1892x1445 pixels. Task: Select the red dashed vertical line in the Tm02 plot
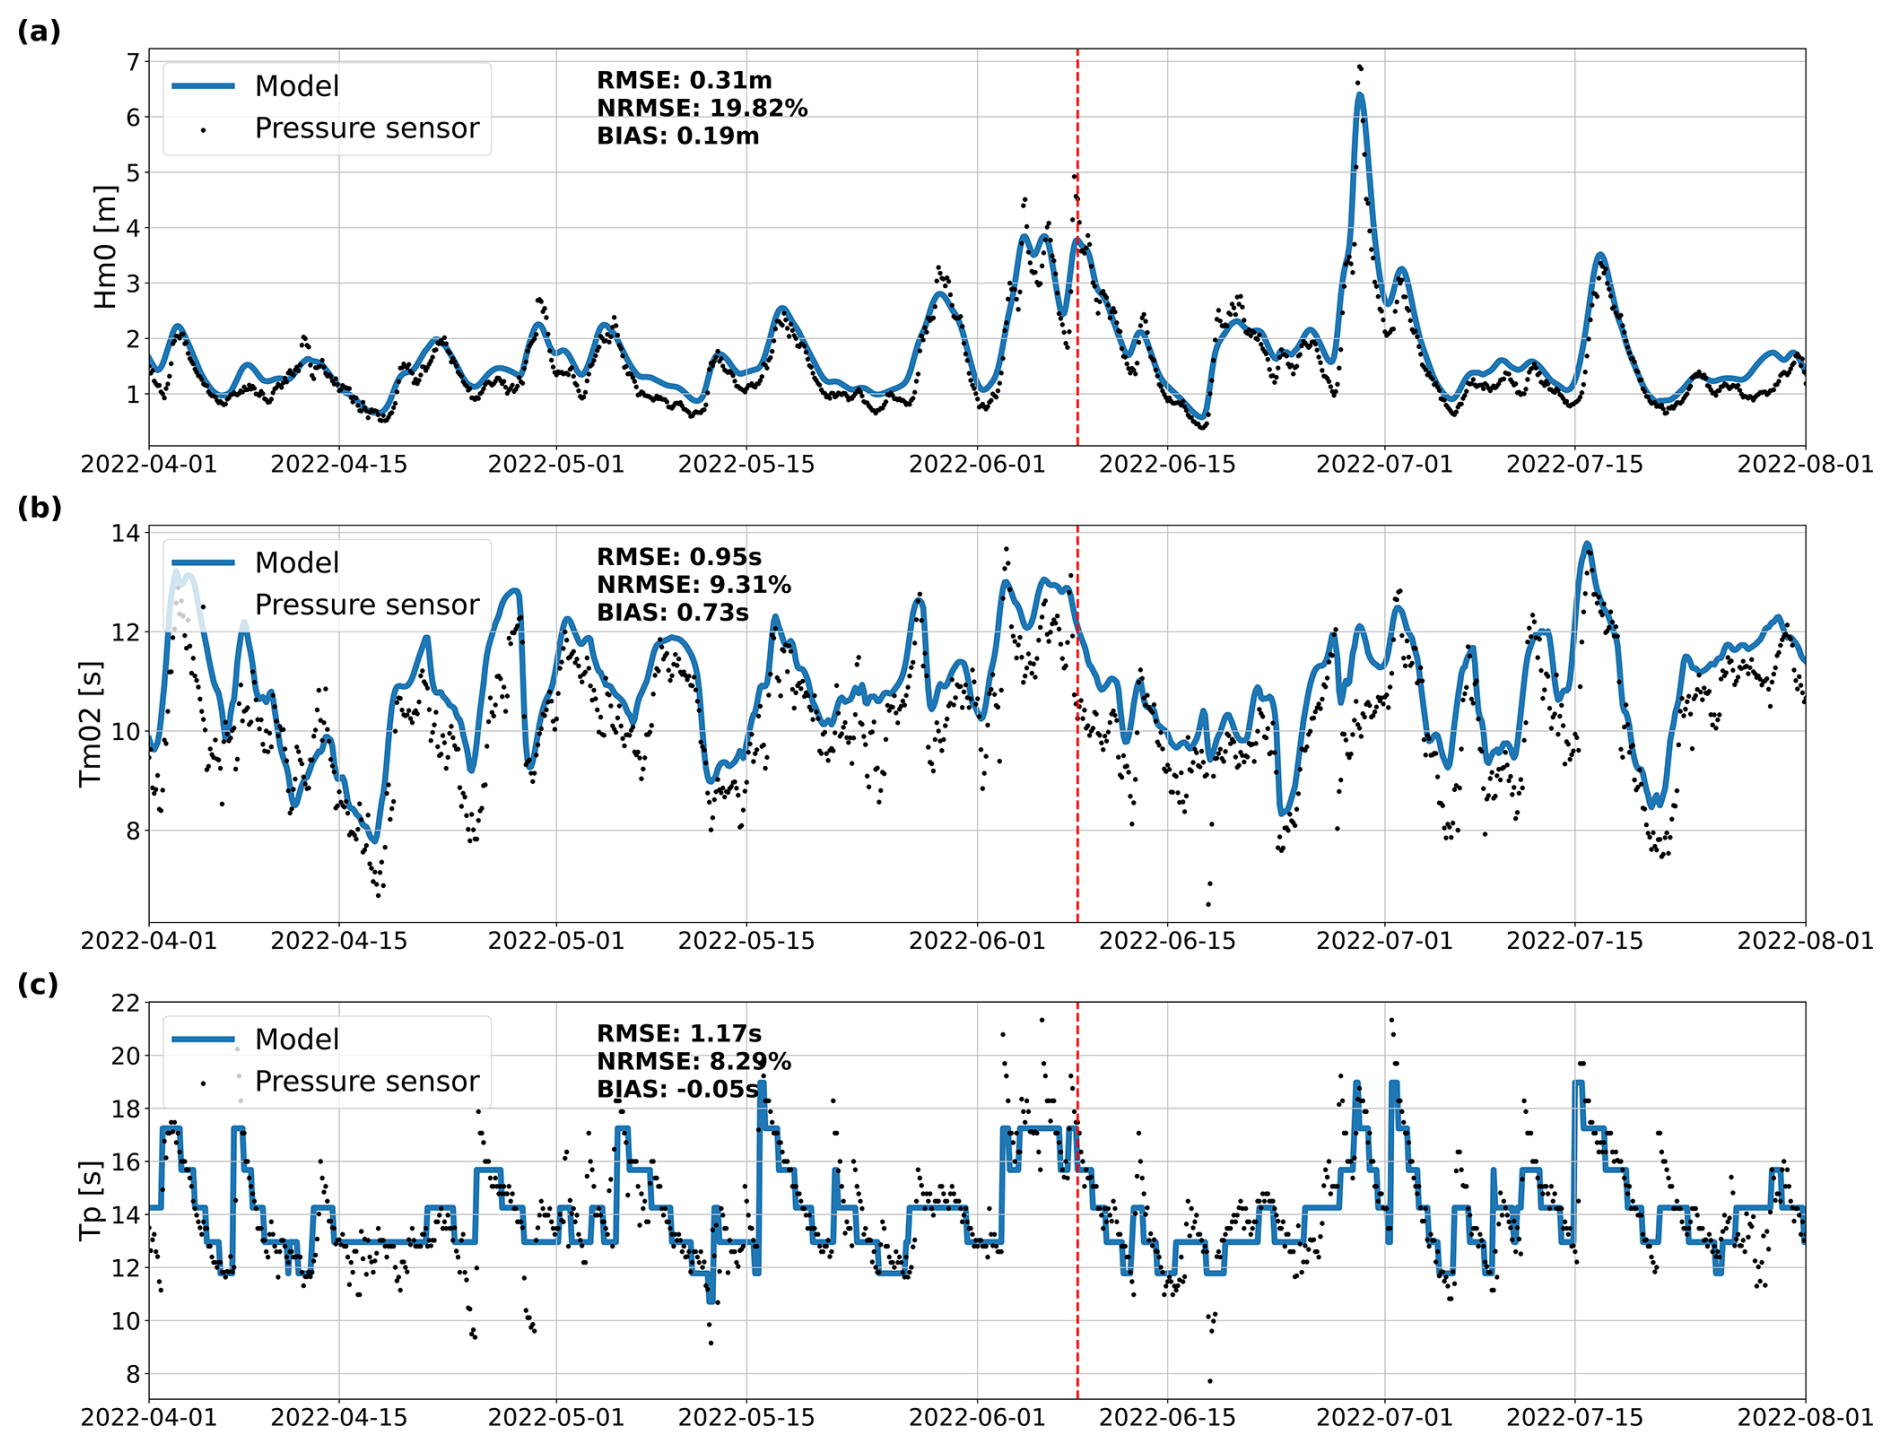[1077, 800]
